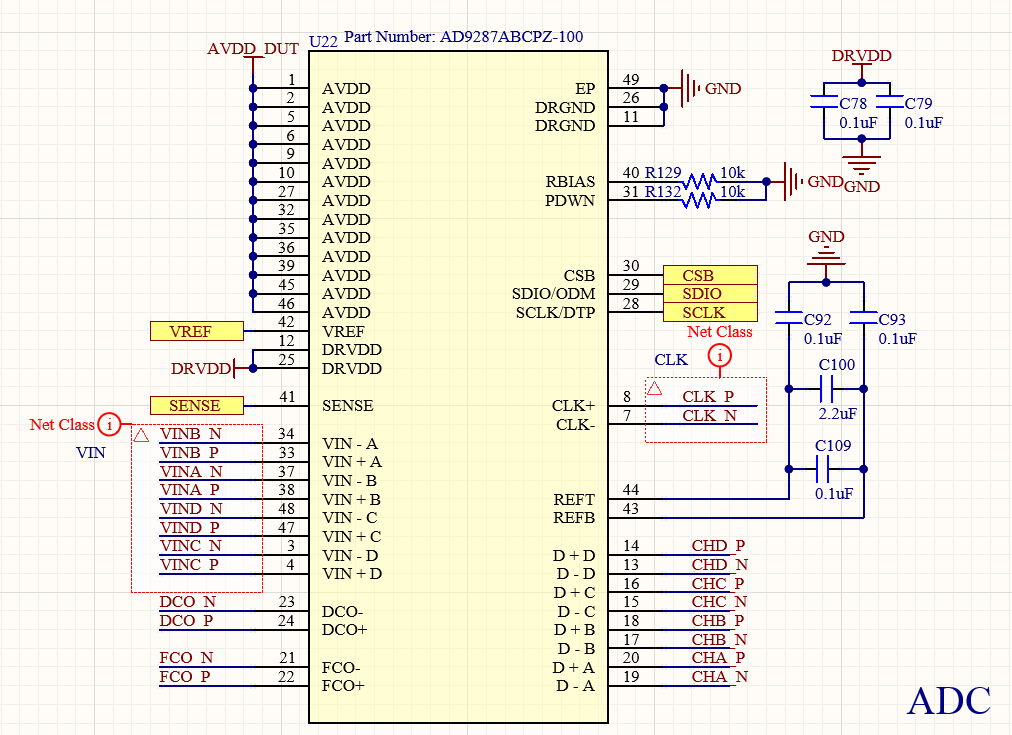This screenshot has height=735, width=1012.
Task: Select the AVDD_DUT power port label
Action: click(253, 49)
